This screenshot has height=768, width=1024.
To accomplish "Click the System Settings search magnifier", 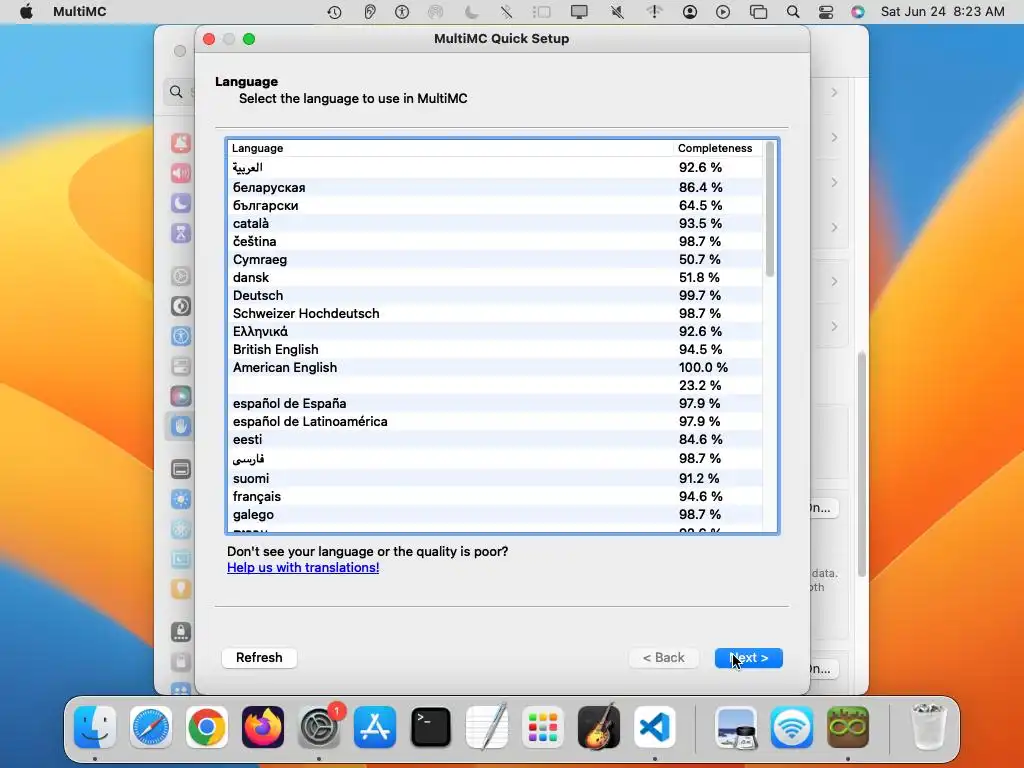I will tap(176, 92).
